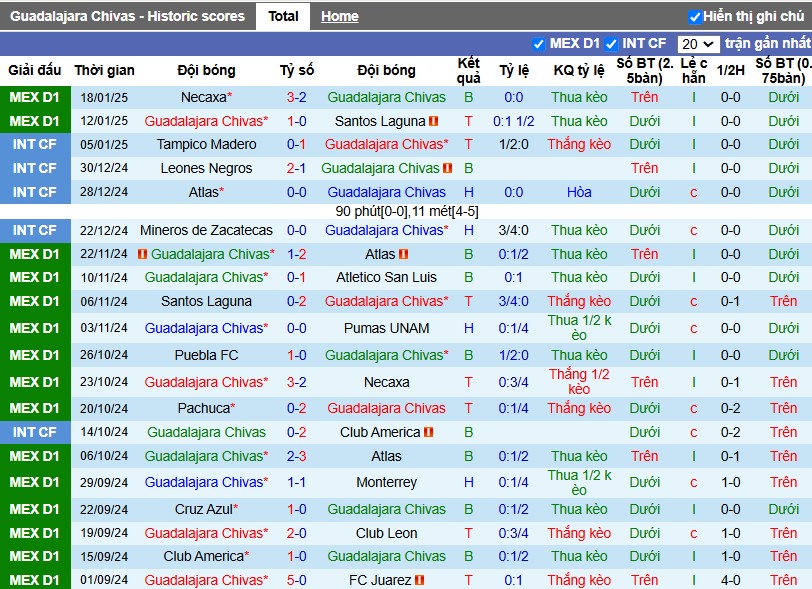Open Monterrey team link
Screen dimensions: 812x589
(x=386, y=482)
